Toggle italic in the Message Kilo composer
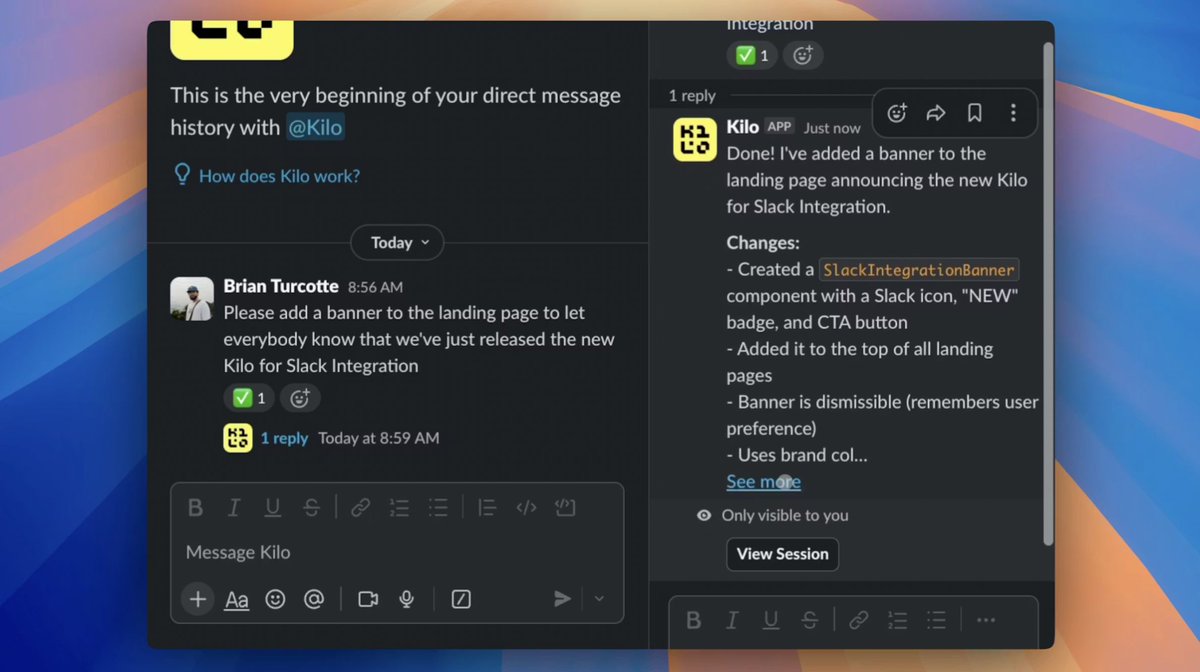Viewport: 1200px width, 672px height. pos(234,508)
